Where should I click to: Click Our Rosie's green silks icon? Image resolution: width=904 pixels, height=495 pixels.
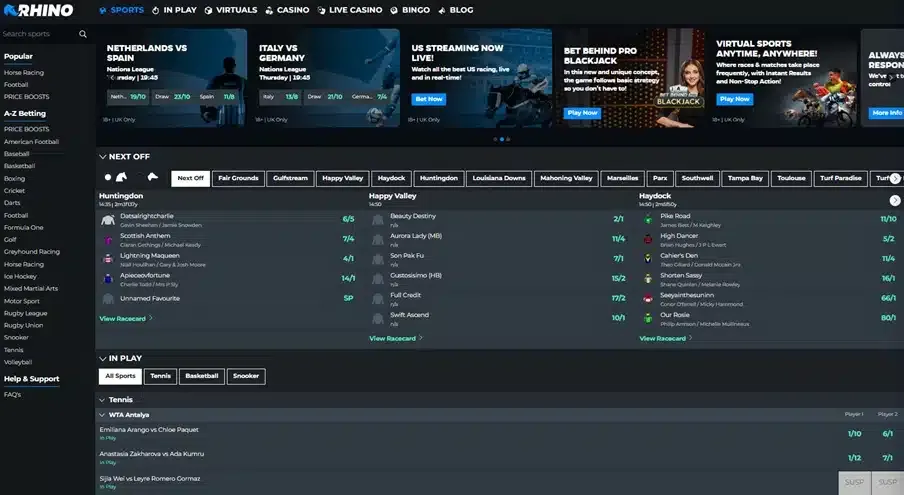[648, 319]
